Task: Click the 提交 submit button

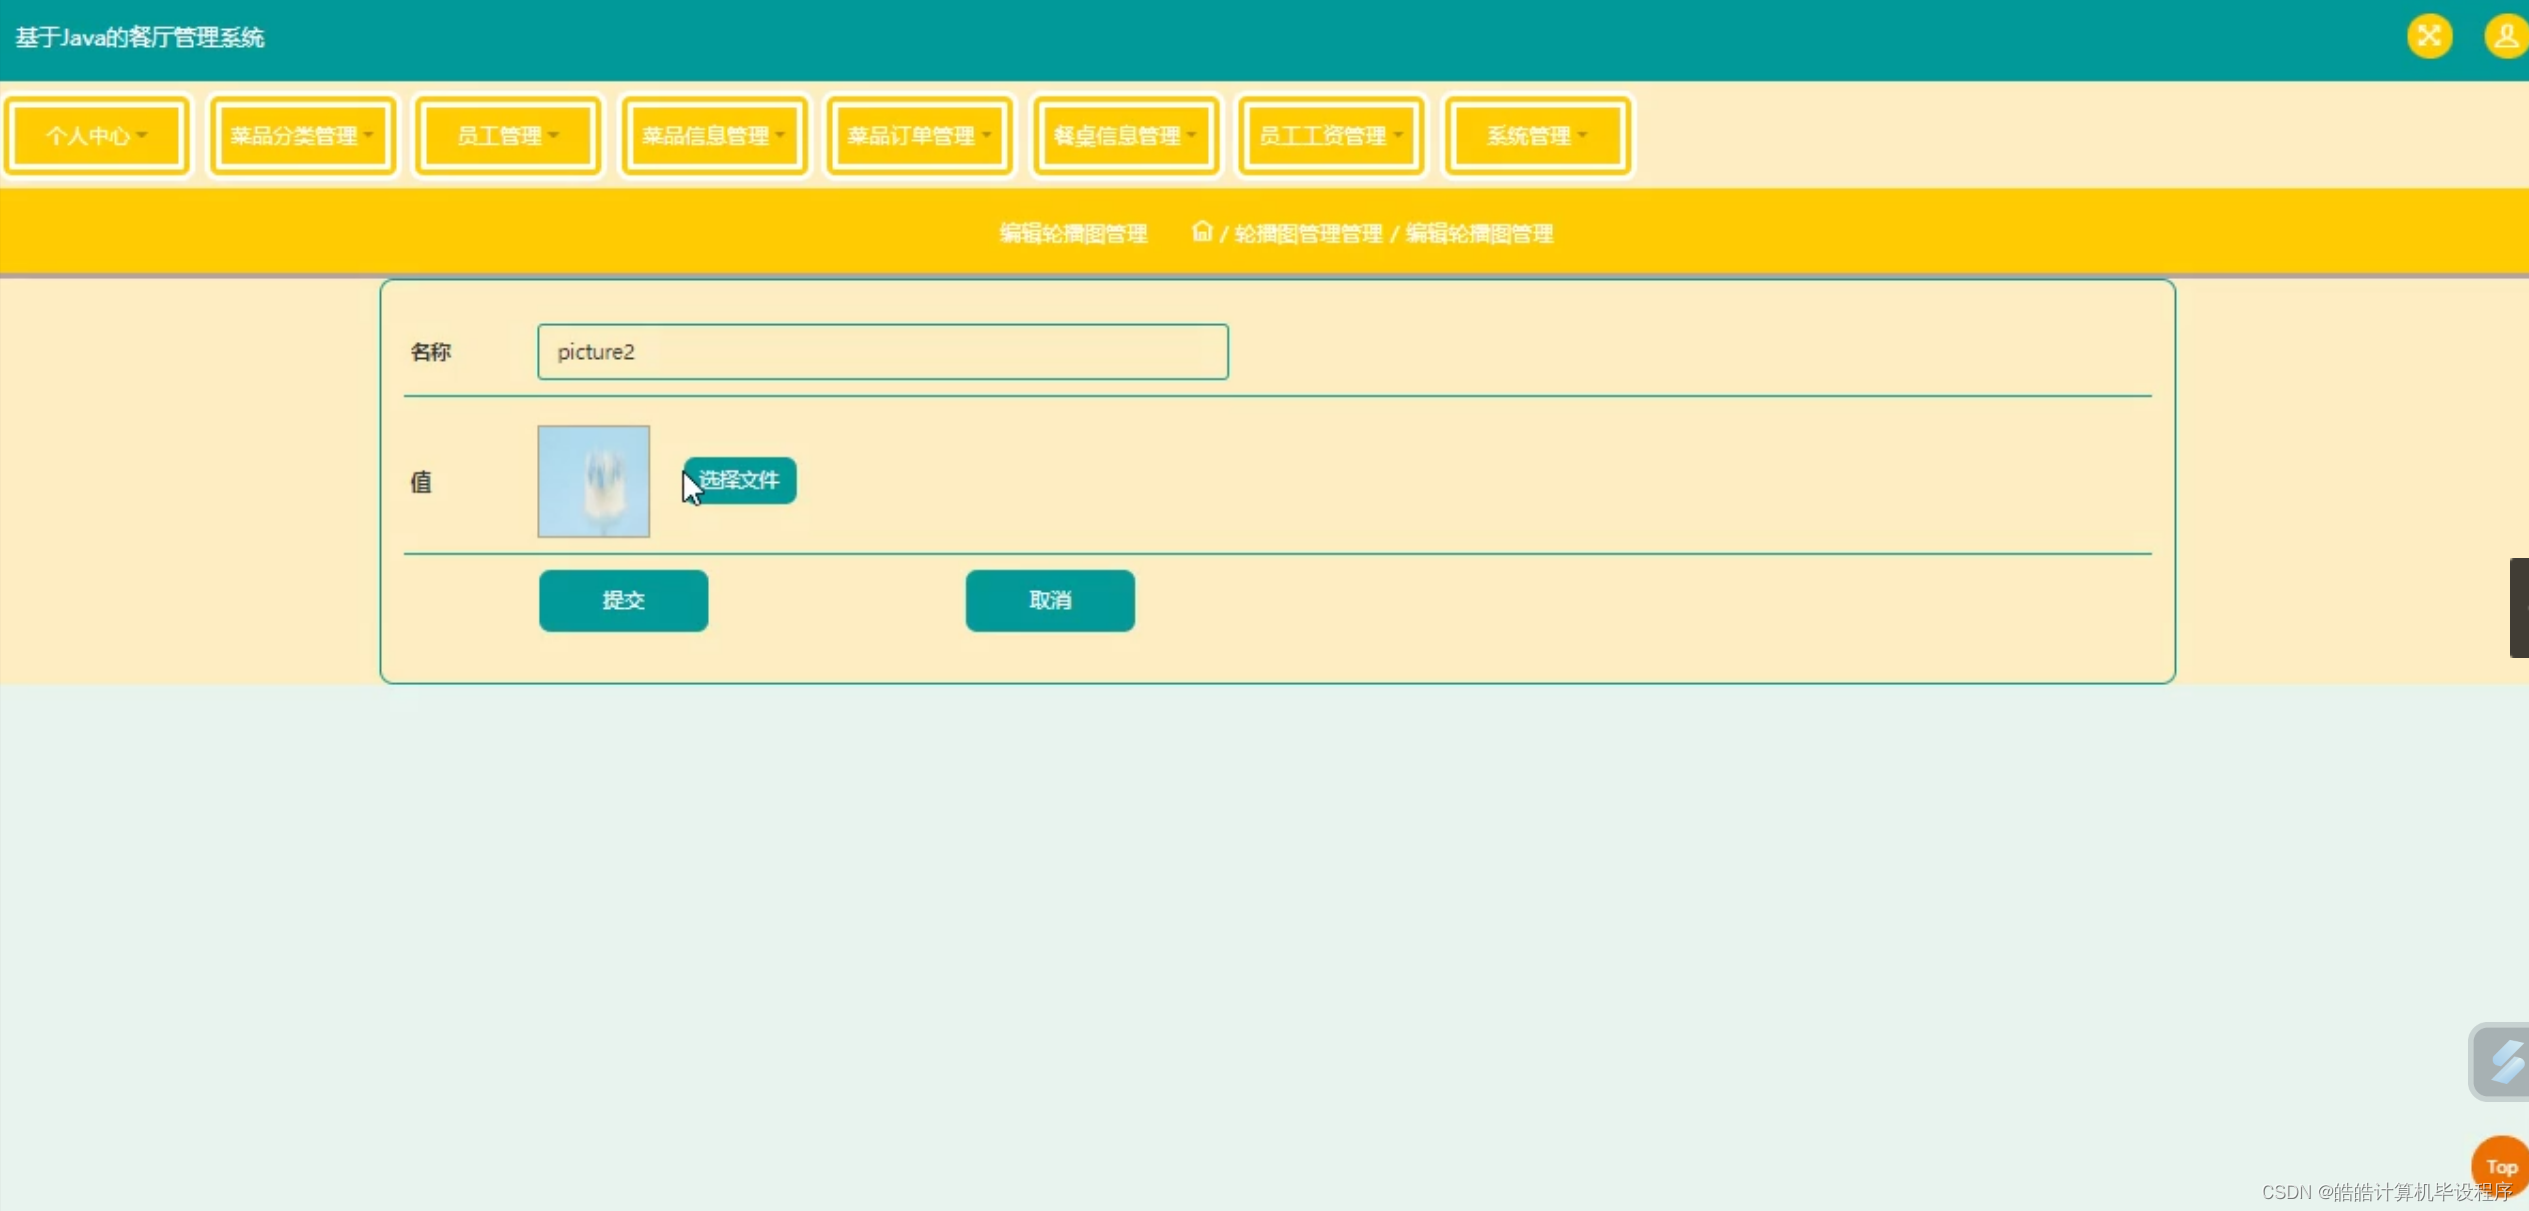Action: point(623,600)
